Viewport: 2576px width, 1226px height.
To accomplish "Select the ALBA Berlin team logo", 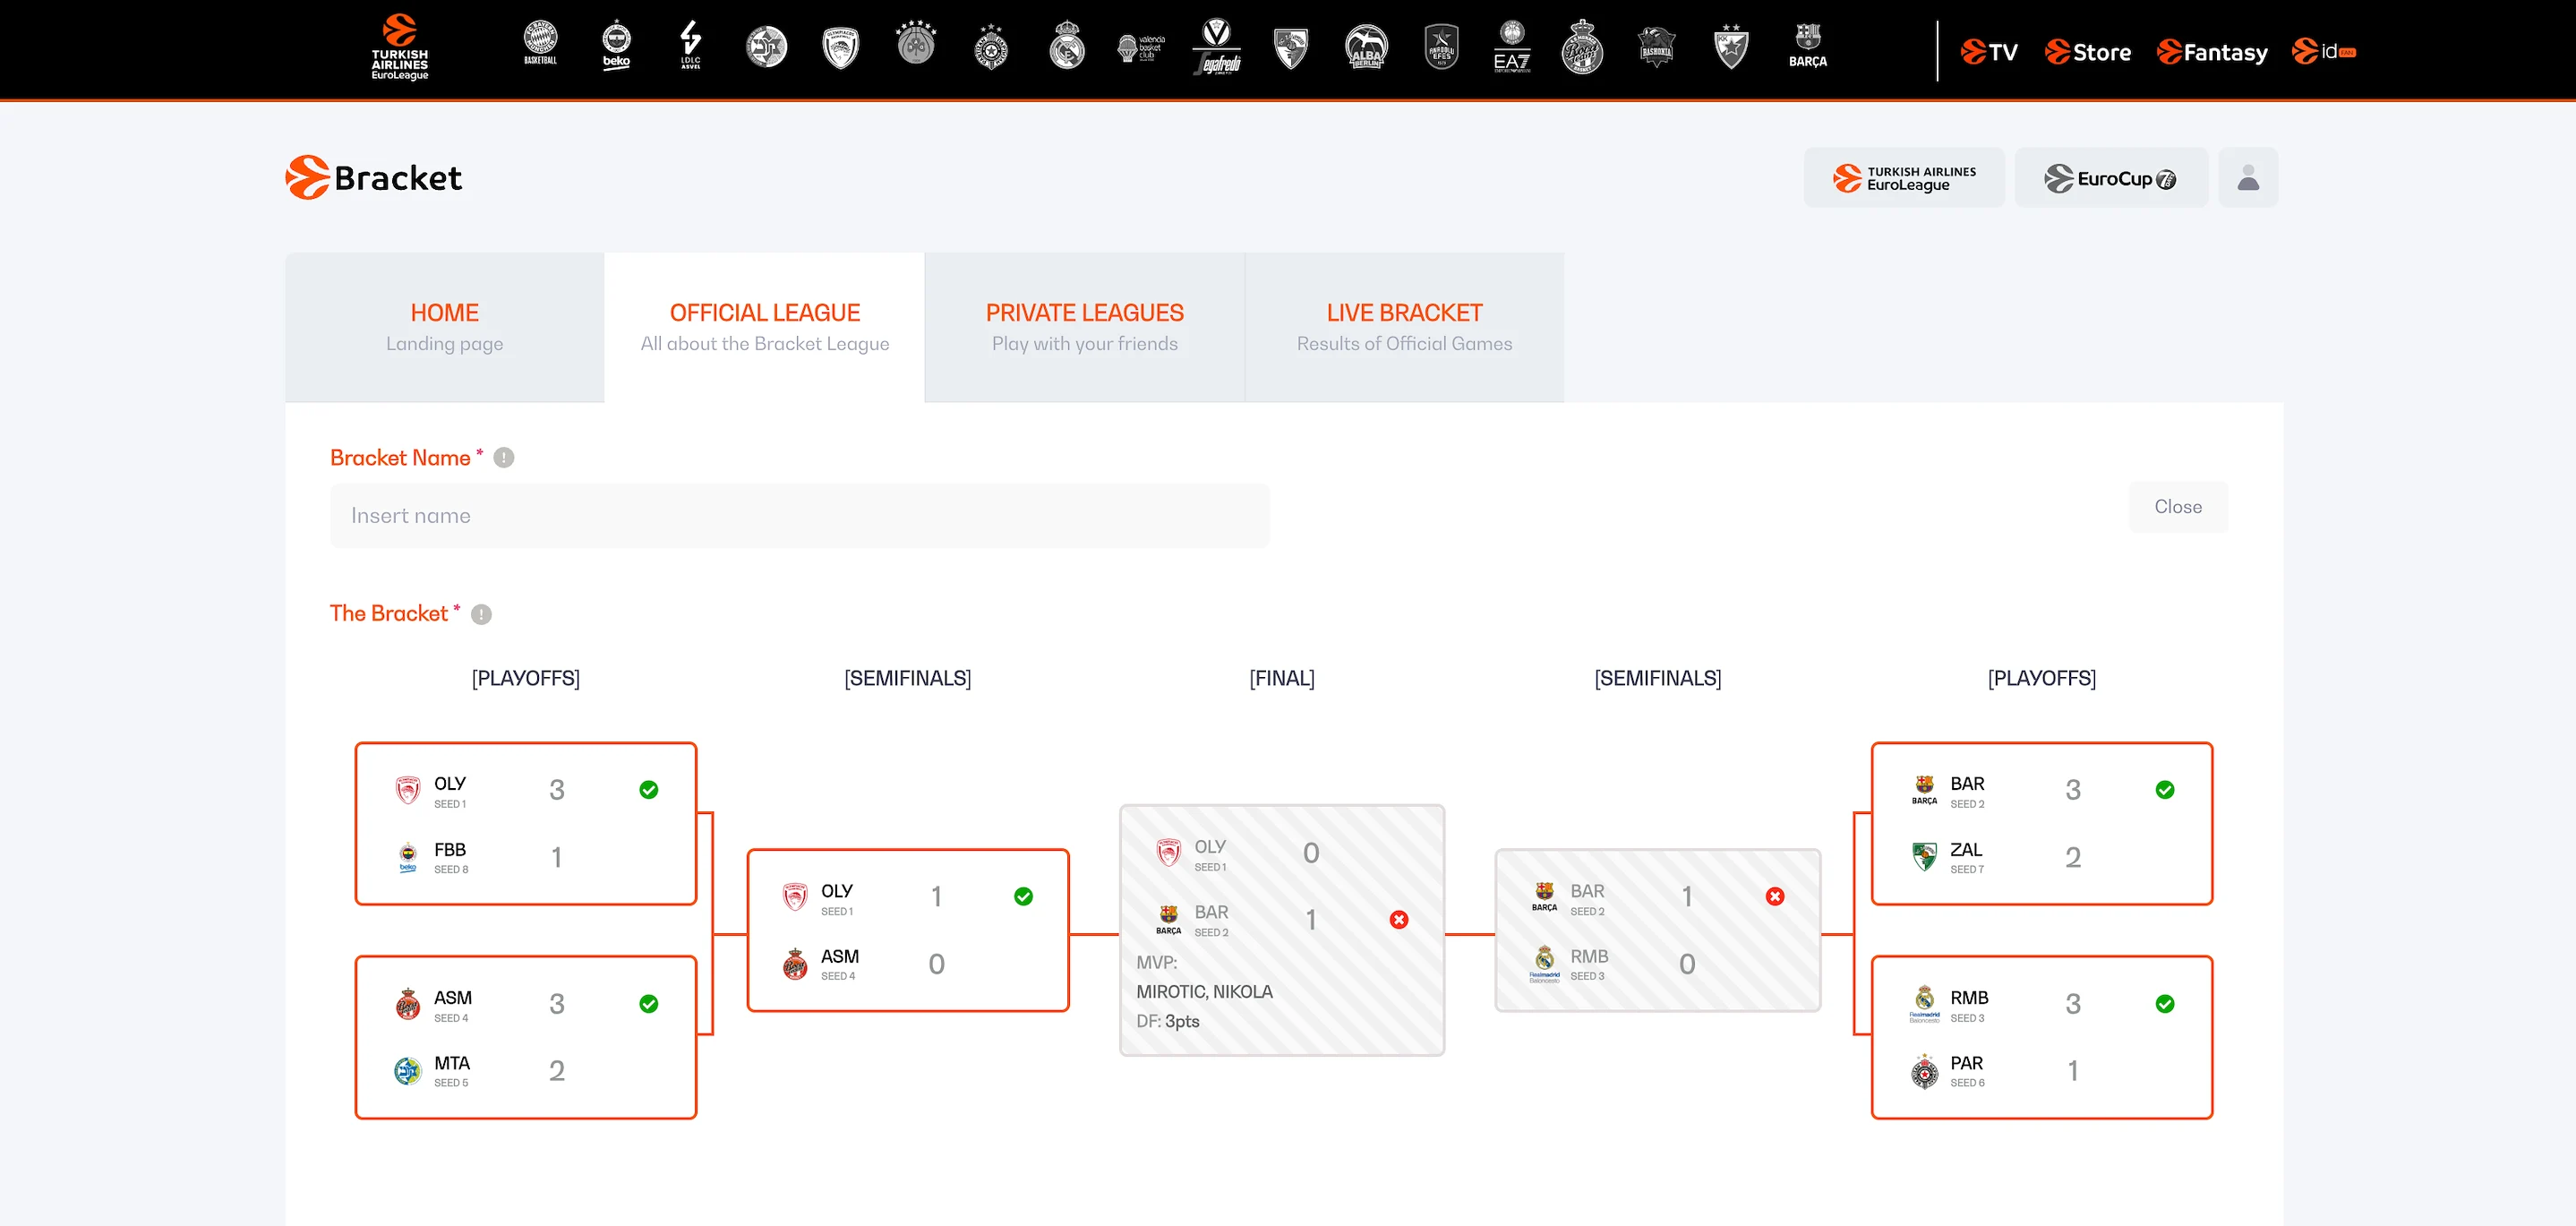I will pyautogui.click(x=1366, y=46).
